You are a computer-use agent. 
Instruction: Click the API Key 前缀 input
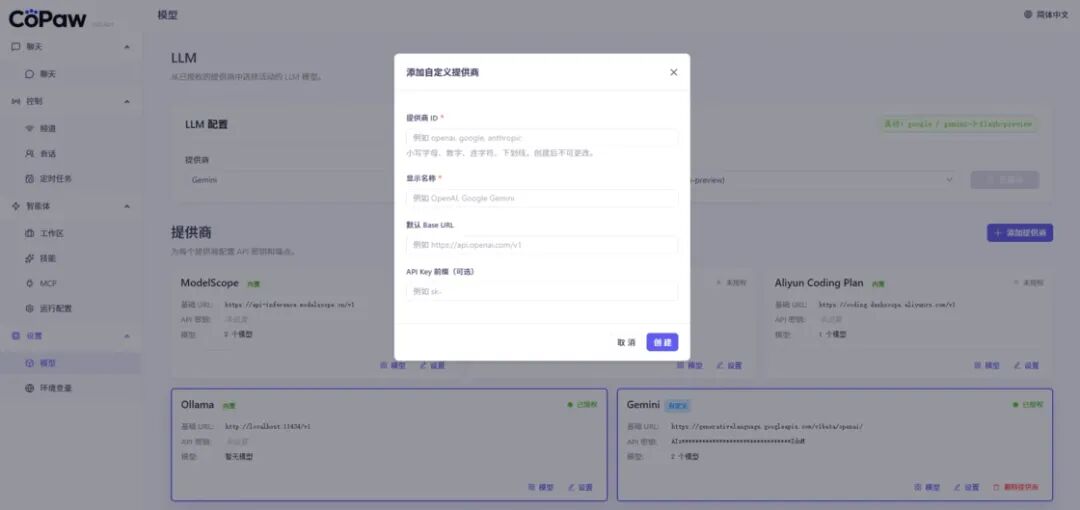542,292
